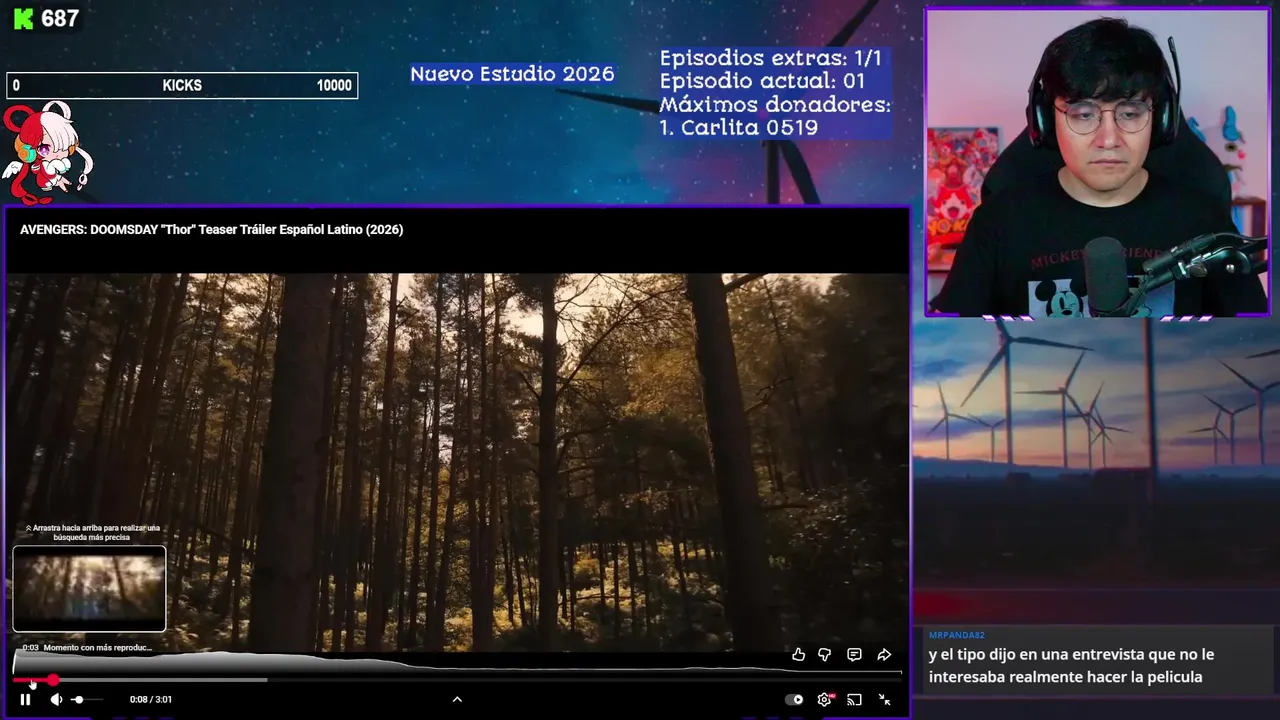Exit fullscreen mode in player
The image size is (1280, 720).
[x=884, y=699]
